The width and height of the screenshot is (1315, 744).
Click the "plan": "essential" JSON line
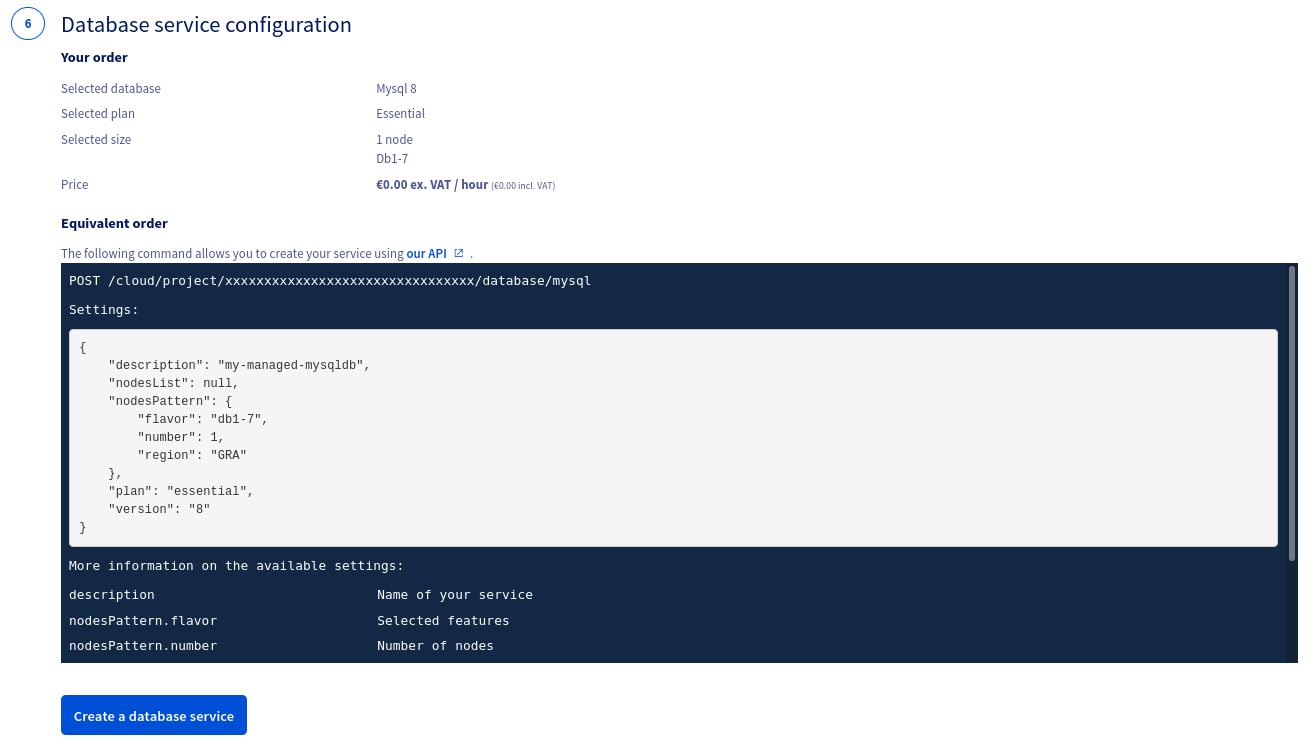(181, 492)
